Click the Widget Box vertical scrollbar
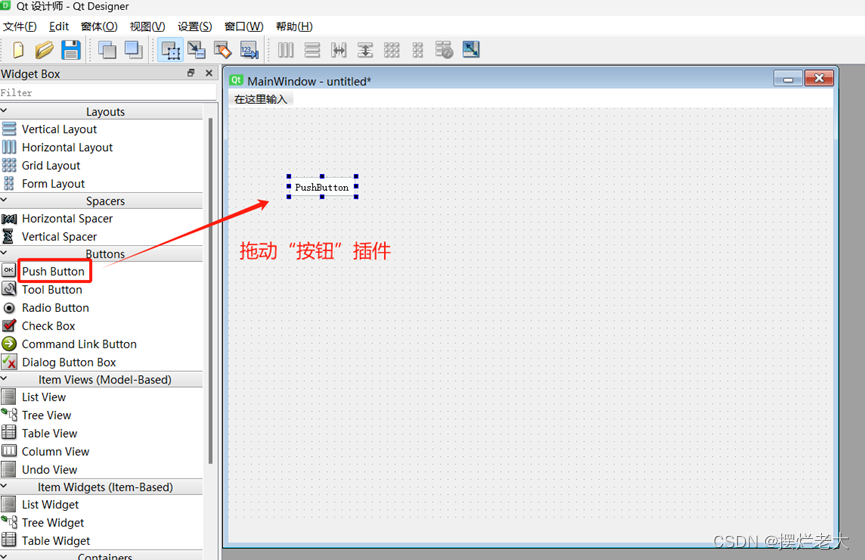 [210, 291]
